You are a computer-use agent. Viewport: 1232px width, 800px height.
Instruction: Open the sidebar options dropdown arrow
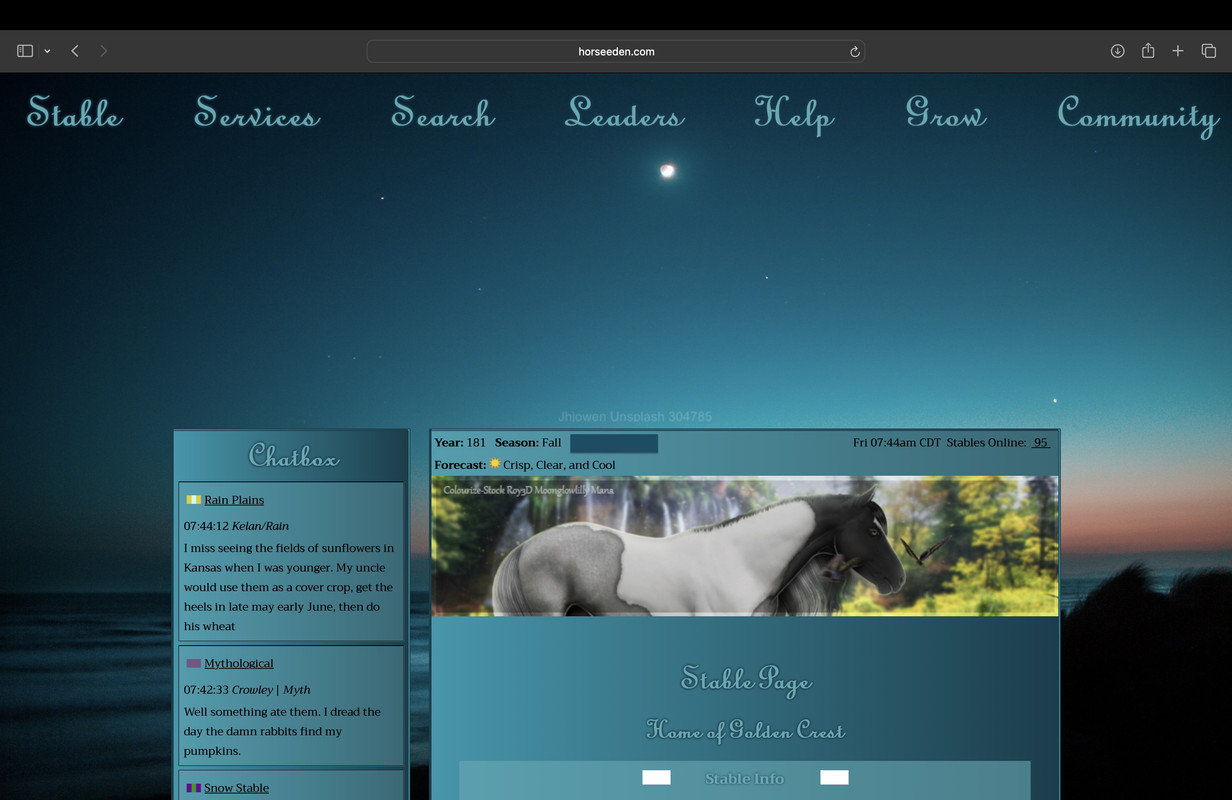point(47,51)
